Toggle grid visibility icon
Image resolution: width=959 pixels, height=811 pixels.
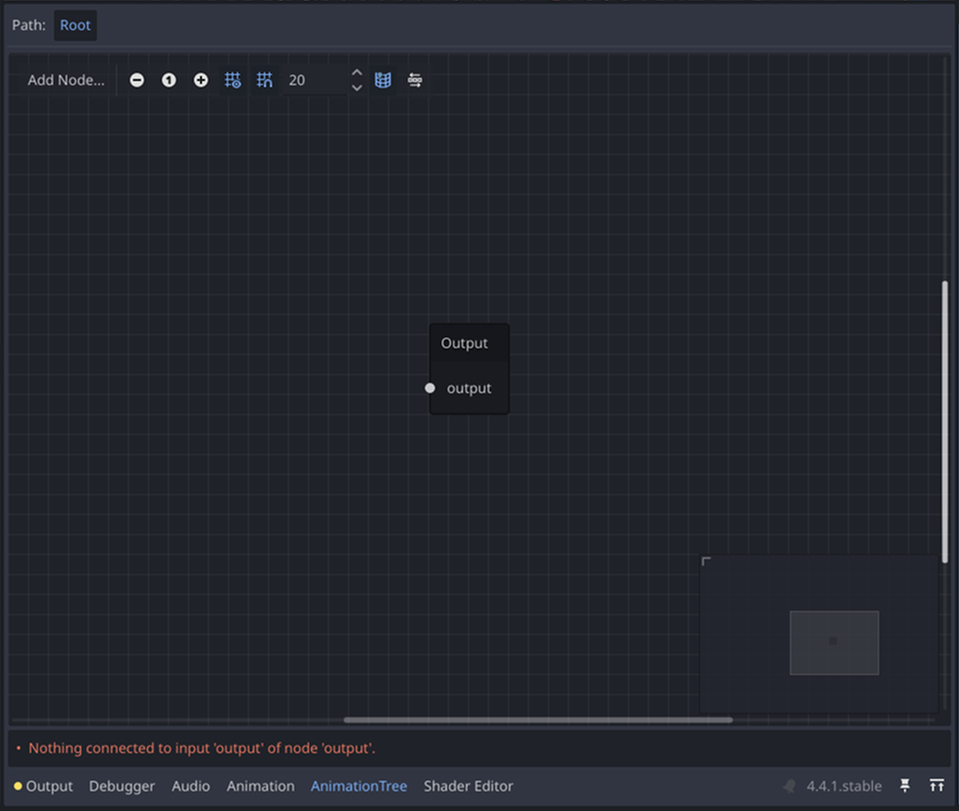(232, 80)
